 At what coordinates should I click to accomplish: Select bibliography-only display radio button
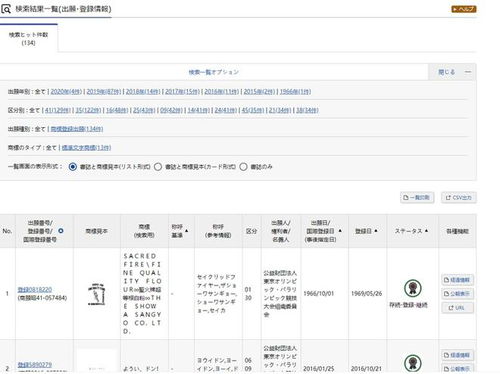click(243, 167)
